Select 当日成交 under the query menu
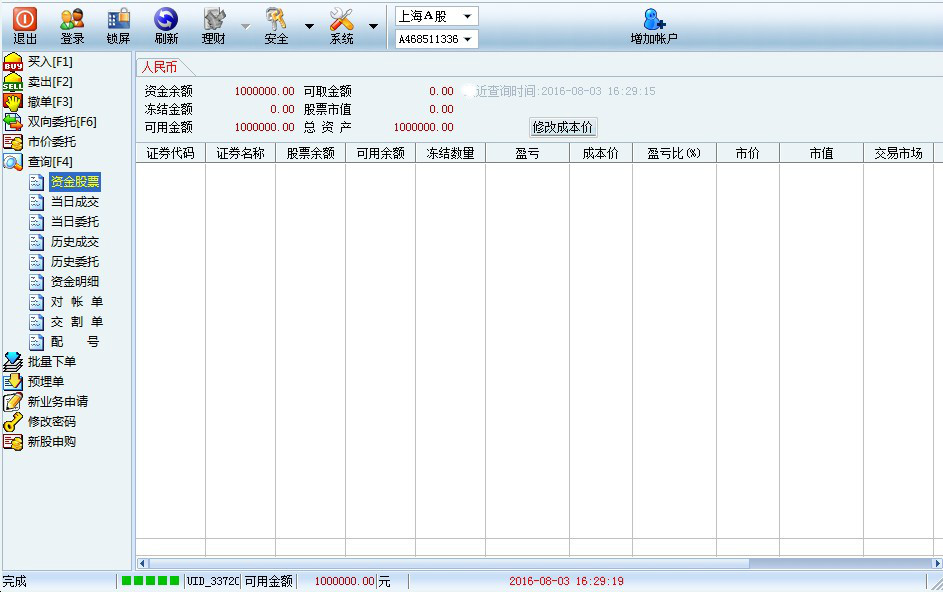 coord(75,202)
